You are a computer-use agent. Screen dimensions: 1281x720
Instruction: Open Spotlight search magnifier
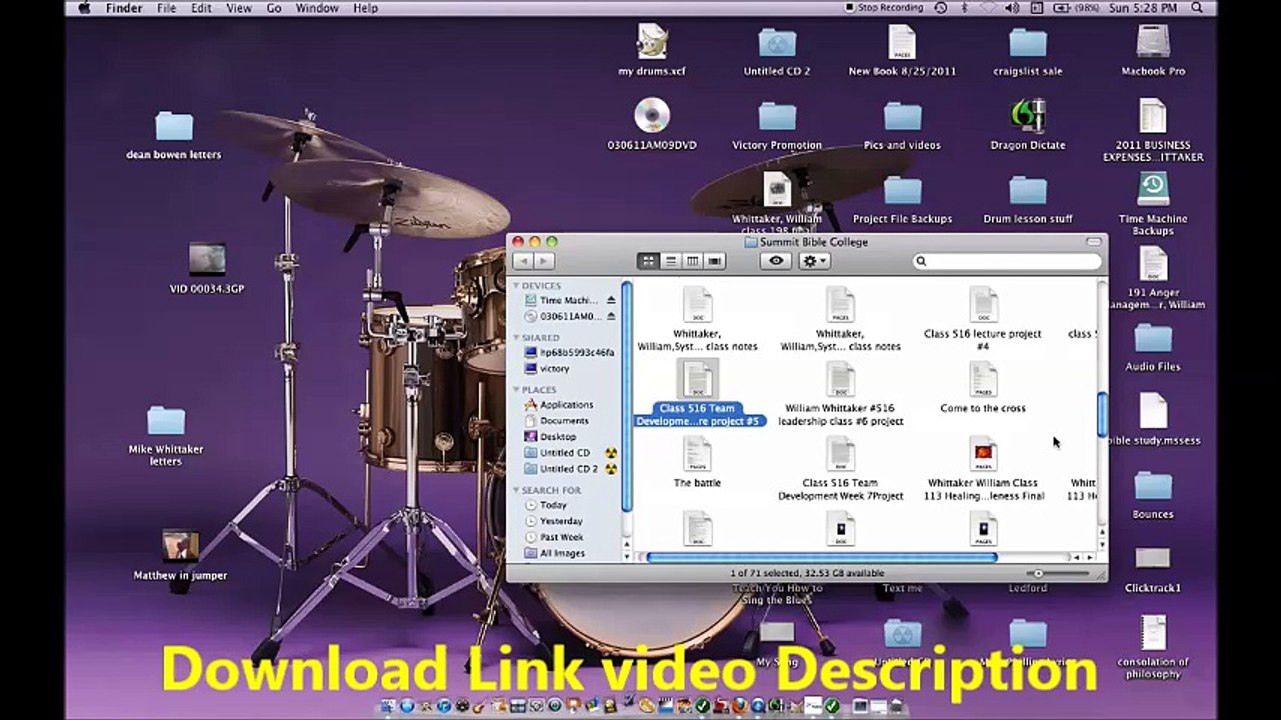click(x=1197, y=8)
